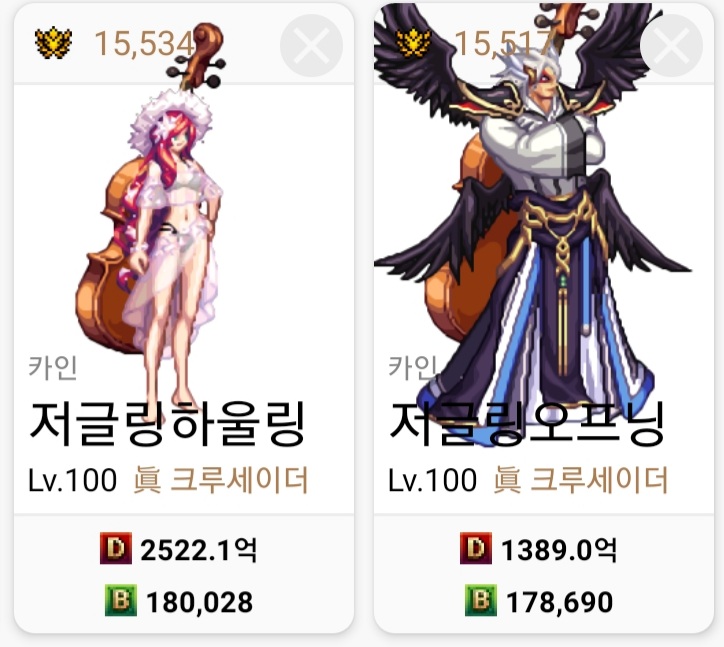This screenshot has height=647, width=724.
Task: Click the damage value 1389.0억
Action: coord(559,550)
